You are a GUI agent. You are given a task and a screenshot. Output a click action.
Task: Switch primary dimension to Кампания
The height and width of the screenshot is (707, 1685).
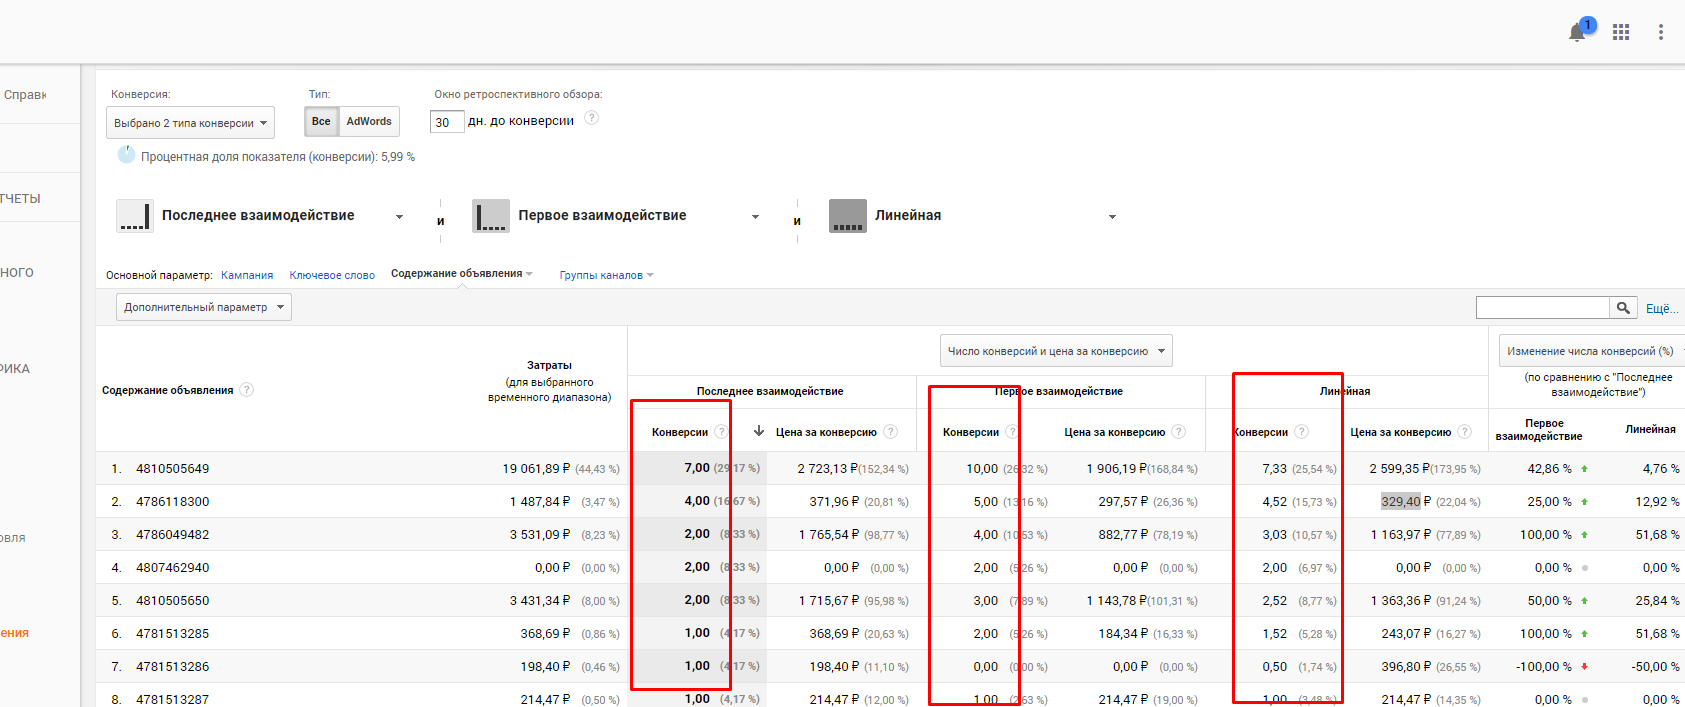point(247,275)
